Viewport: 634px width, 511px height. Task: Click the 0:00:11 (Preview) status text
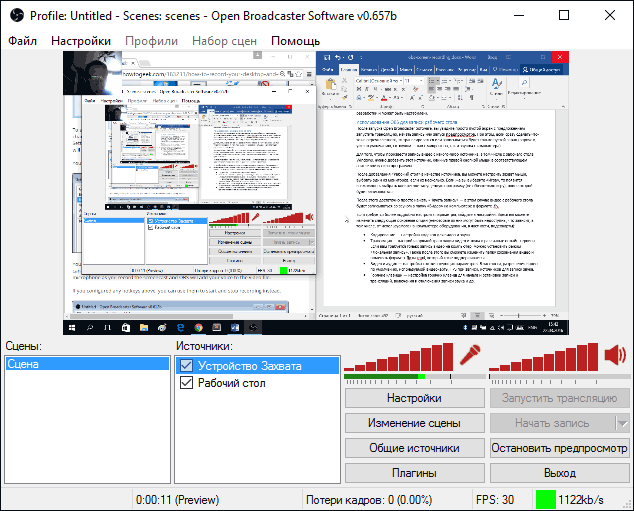click(x=178, y=500)
